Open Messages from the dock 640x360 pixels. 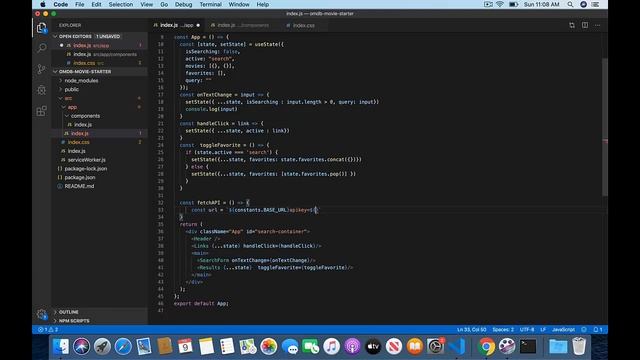[290, 347]
